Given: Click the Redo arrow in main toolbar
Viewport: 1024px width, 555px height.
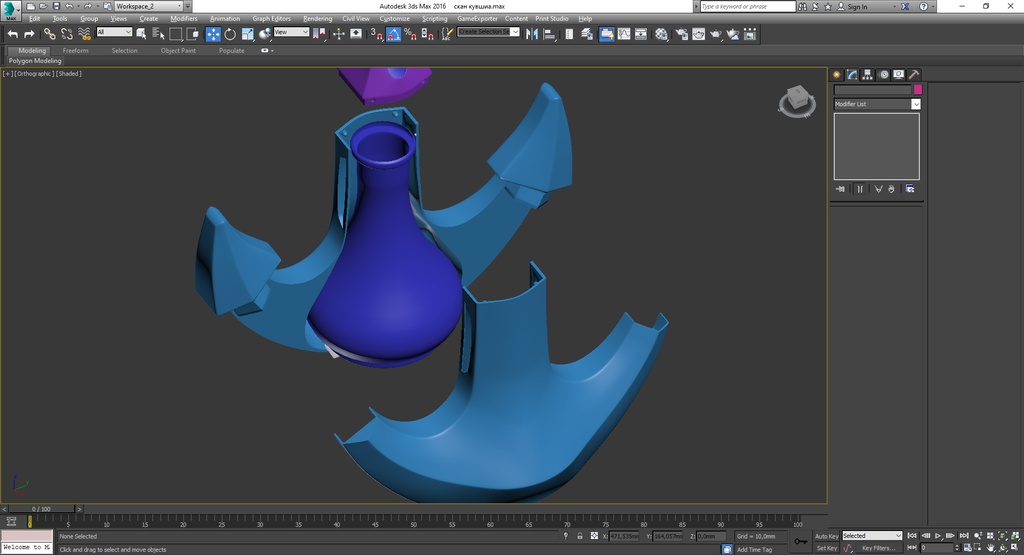Looking at the screenshot, I should 29,34.
